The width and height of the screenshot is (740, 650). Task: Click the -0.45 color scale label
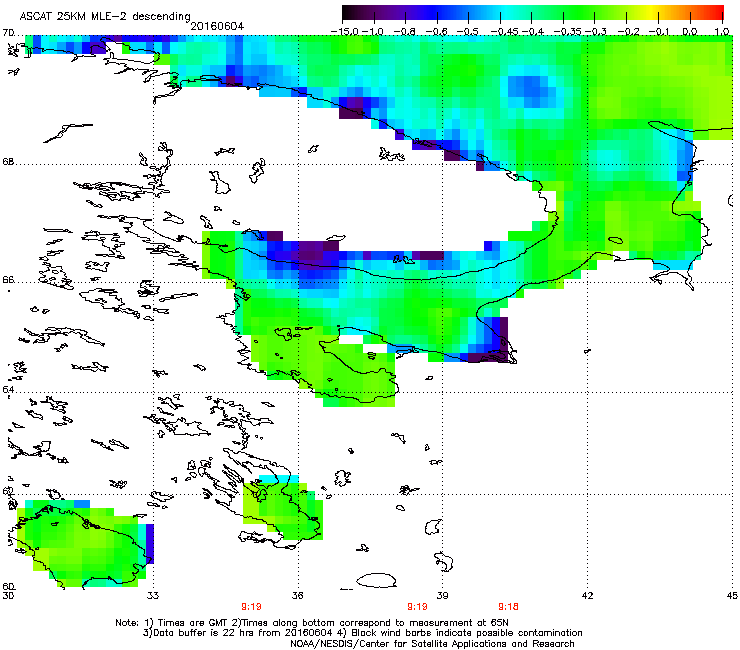[504, 32]
